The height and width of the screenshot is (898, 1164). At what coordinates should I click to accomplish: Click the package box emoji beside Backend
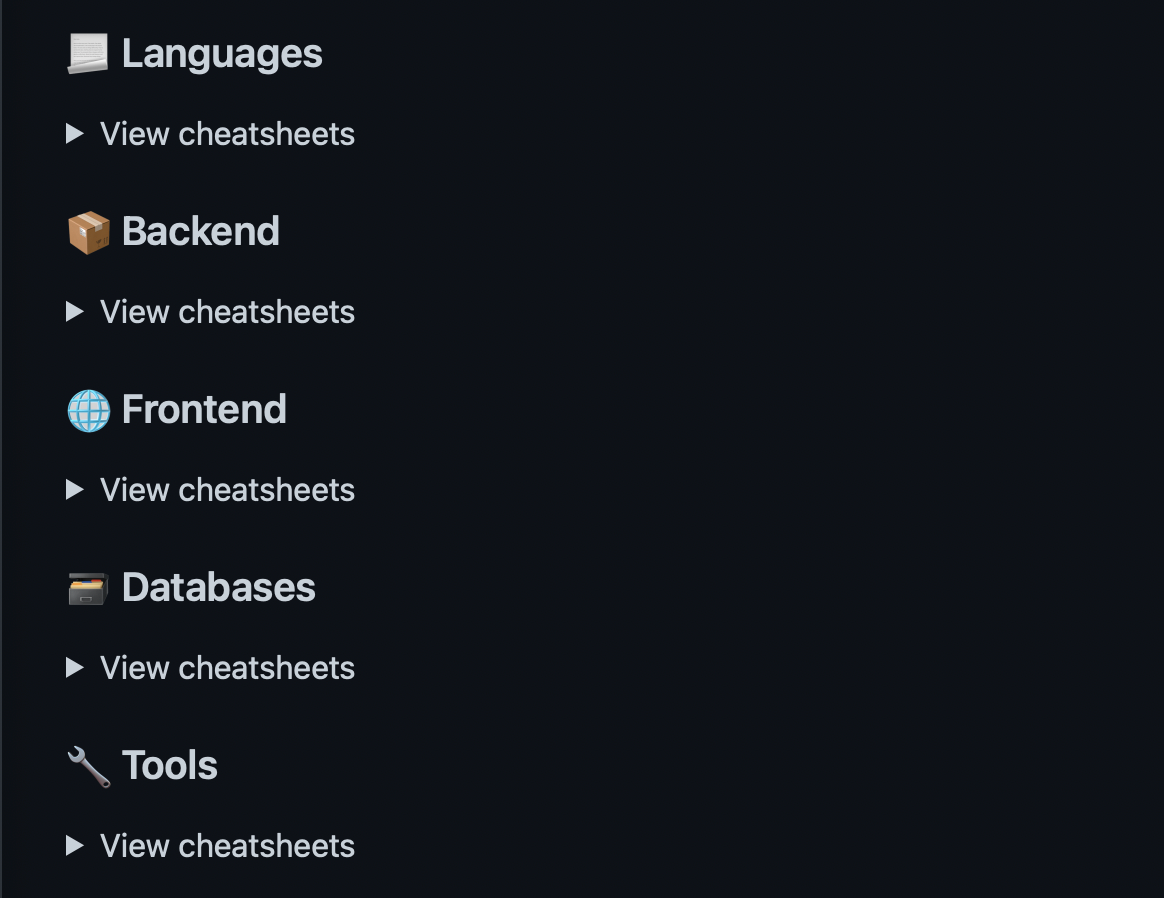coord(88,232)
